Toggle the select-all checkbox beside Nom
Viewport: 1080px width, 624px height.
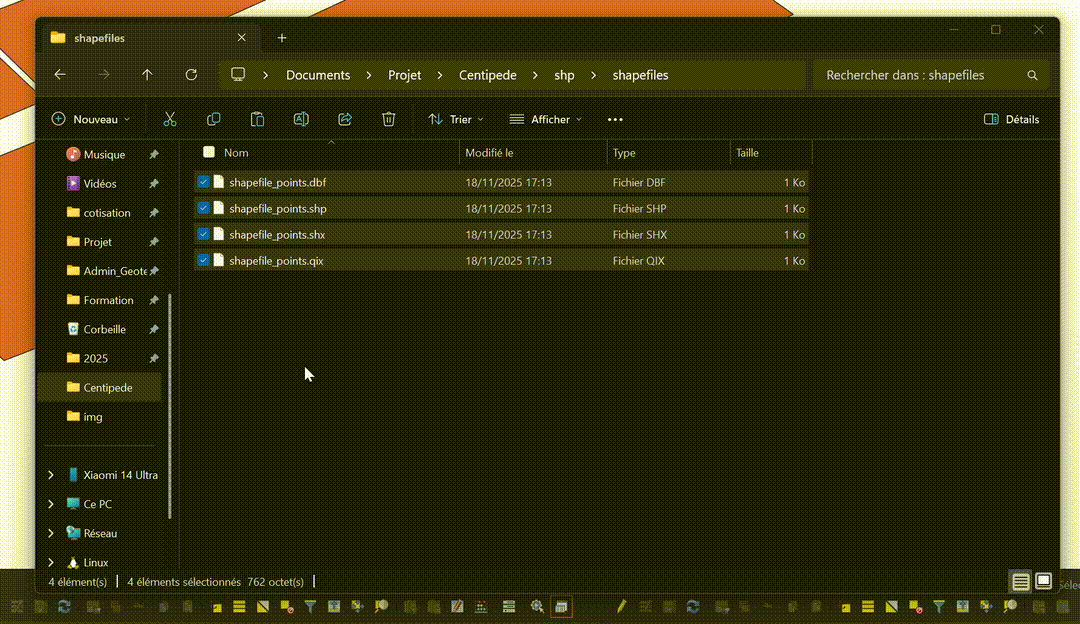tap(209, 153)
